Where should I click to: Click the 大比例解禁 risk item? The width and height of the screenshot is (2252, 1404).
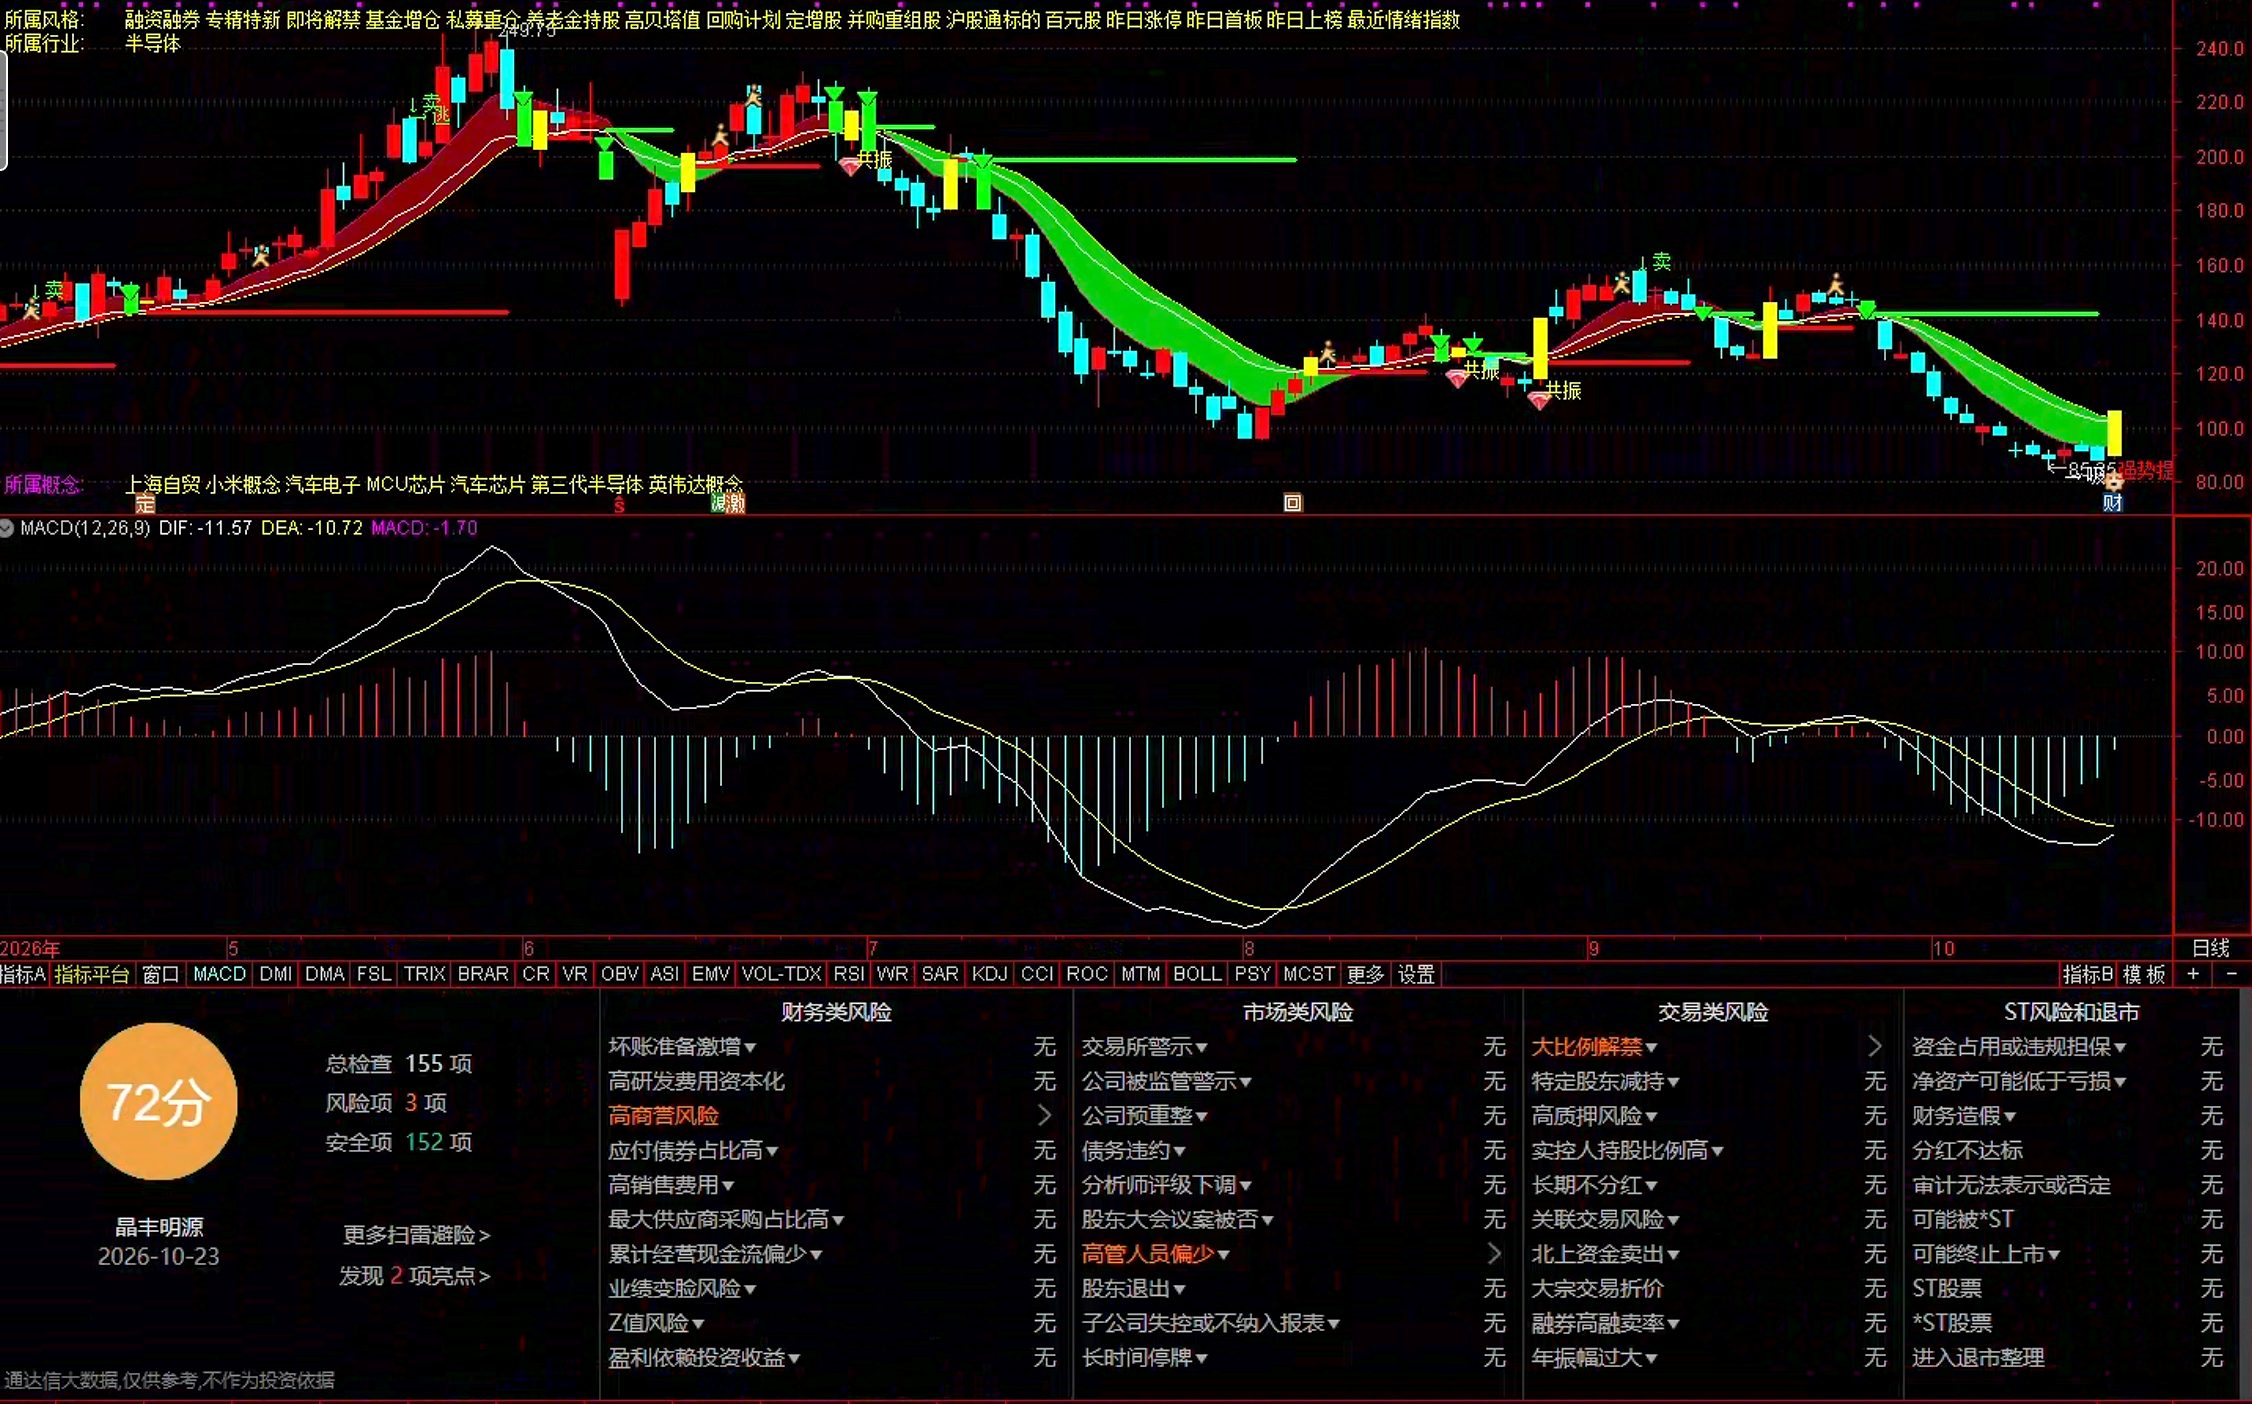[1587, 1047]
